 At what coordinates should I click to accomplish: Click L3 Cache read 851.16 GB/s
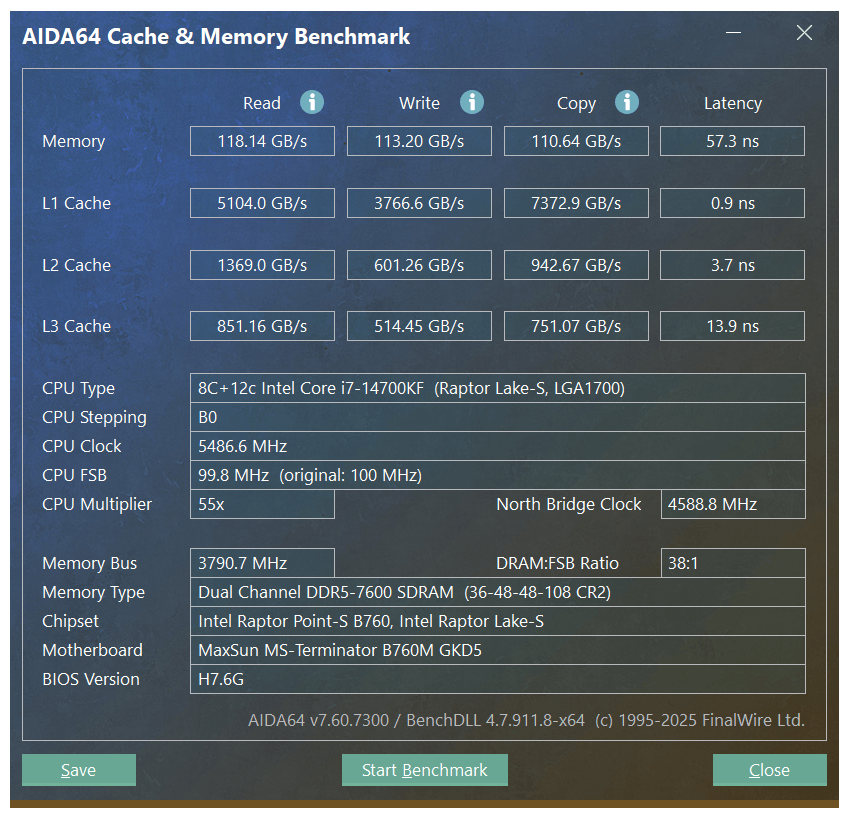262,326
